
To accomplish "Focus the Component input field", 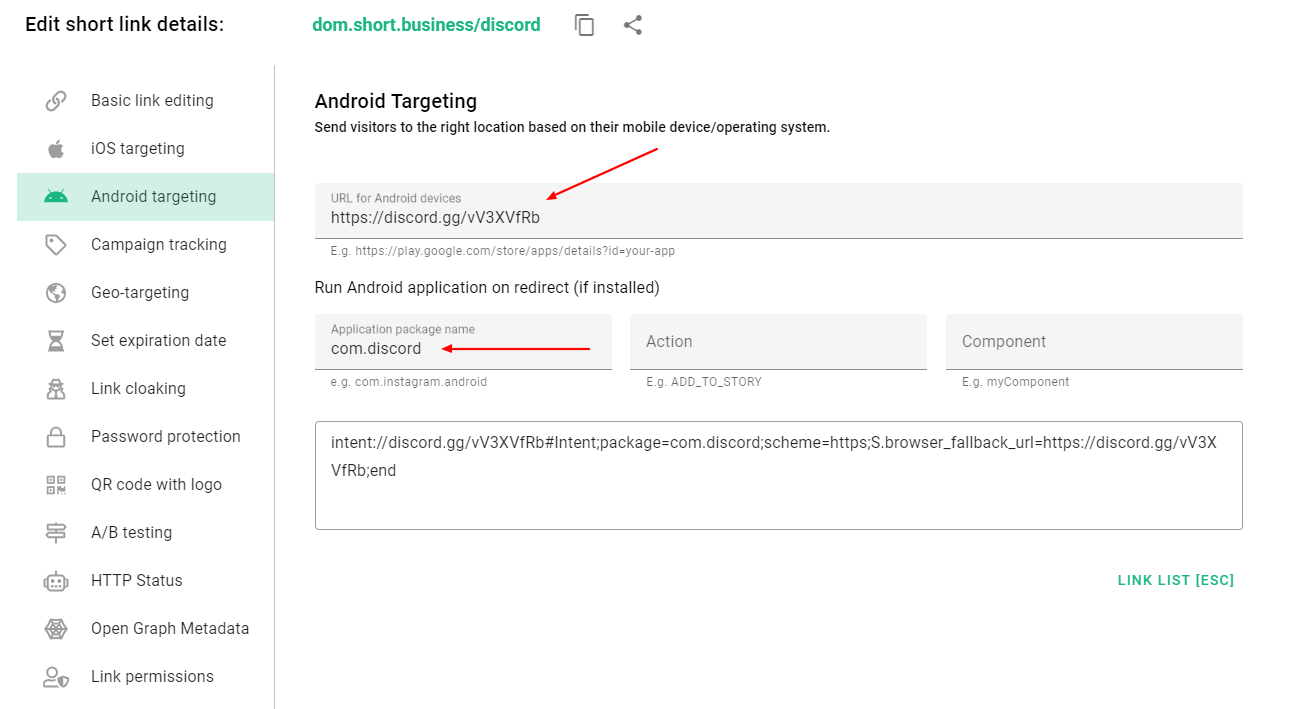I will click(x=1094, y=341).
